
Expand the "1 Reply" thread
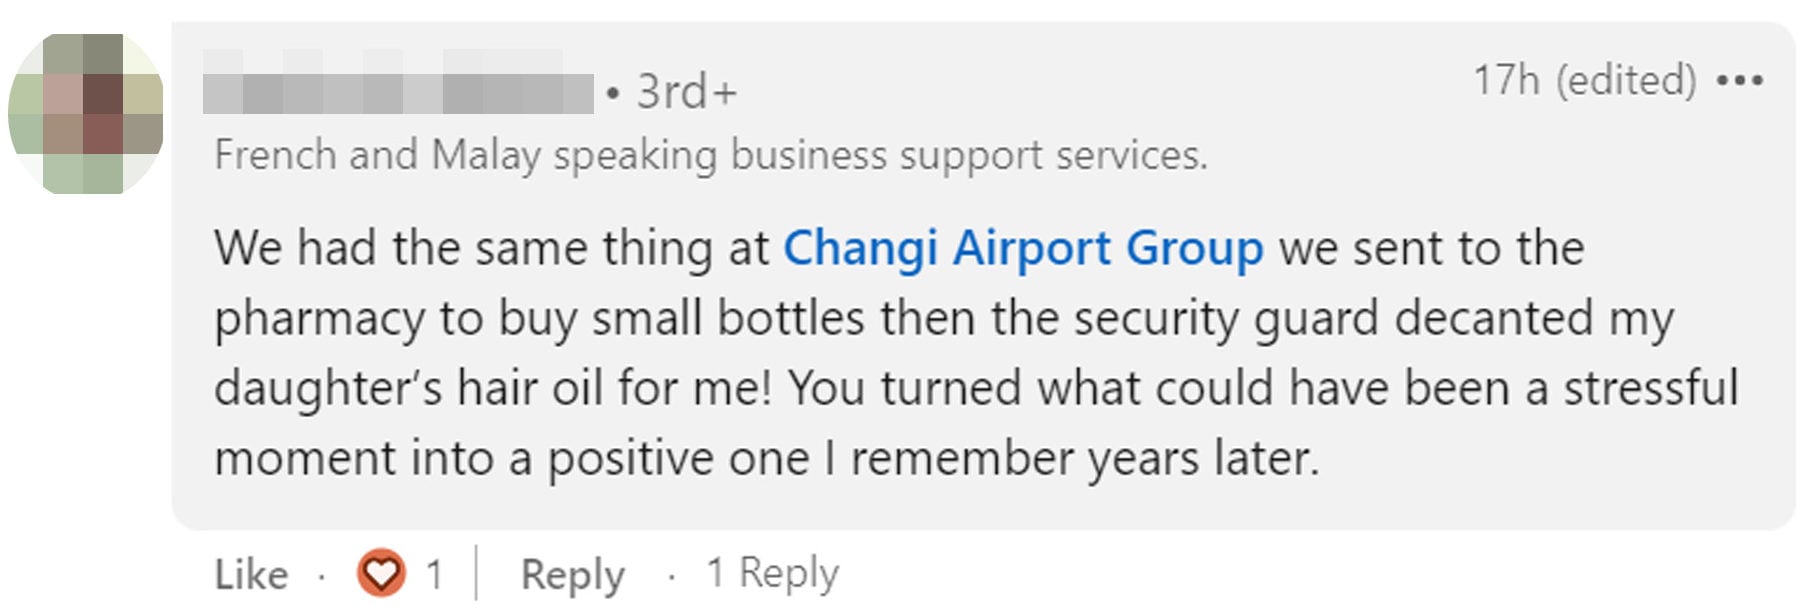pyautogui.click(x=772, y=573)
